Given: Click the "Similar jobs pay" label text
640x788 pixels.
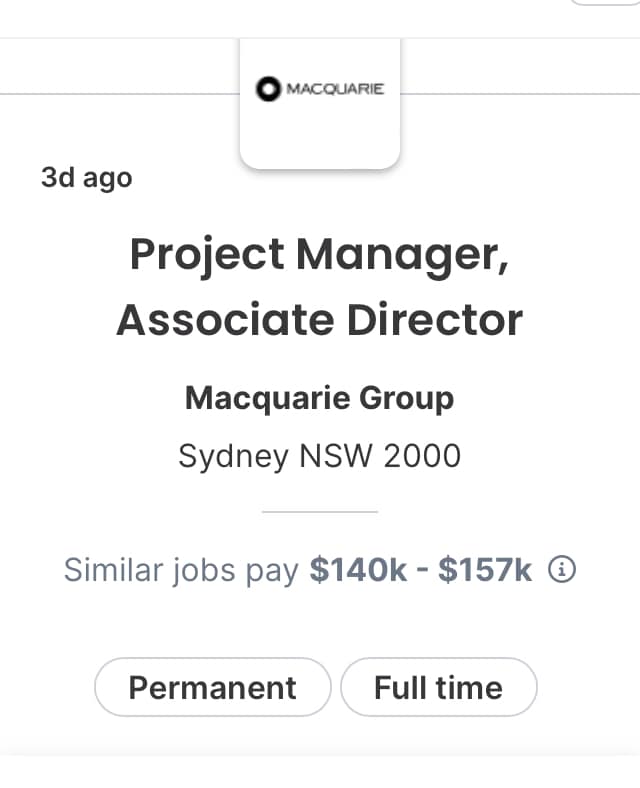Looking at the screenshot, I should (x=181, y=570).
